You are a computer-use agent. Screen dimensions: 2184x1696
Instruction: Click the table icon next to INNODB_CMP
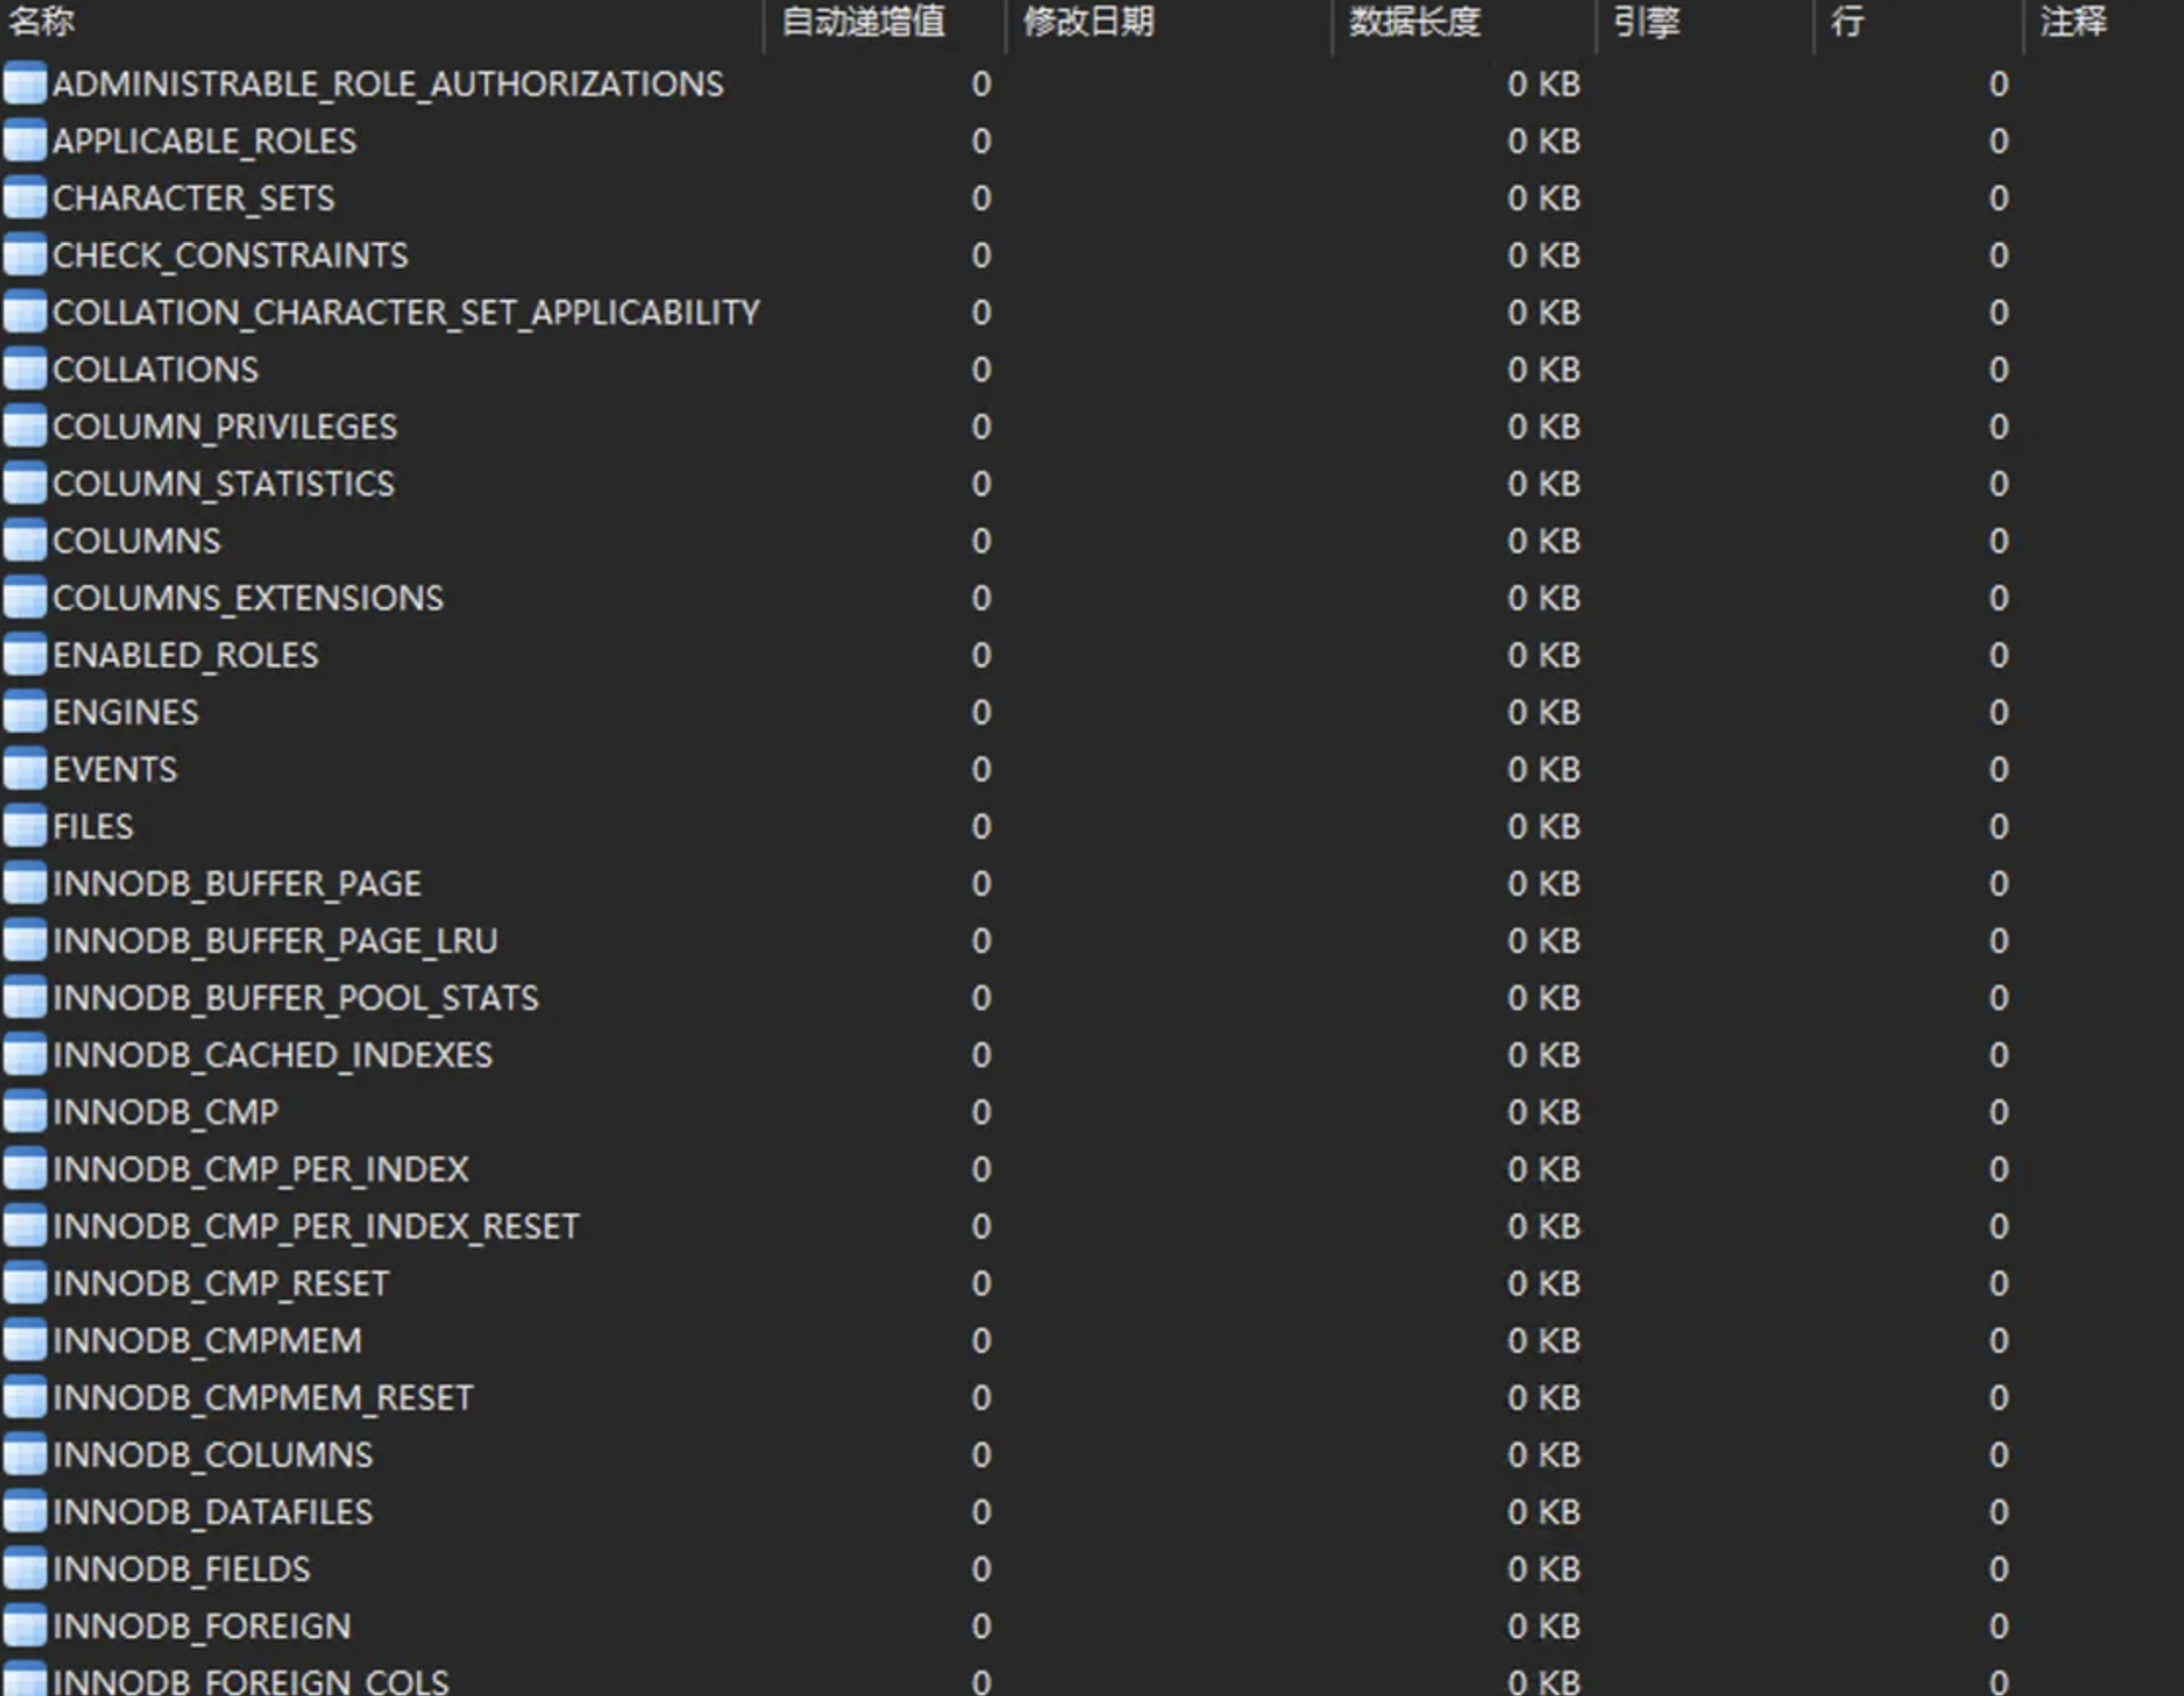(25, 1112)
